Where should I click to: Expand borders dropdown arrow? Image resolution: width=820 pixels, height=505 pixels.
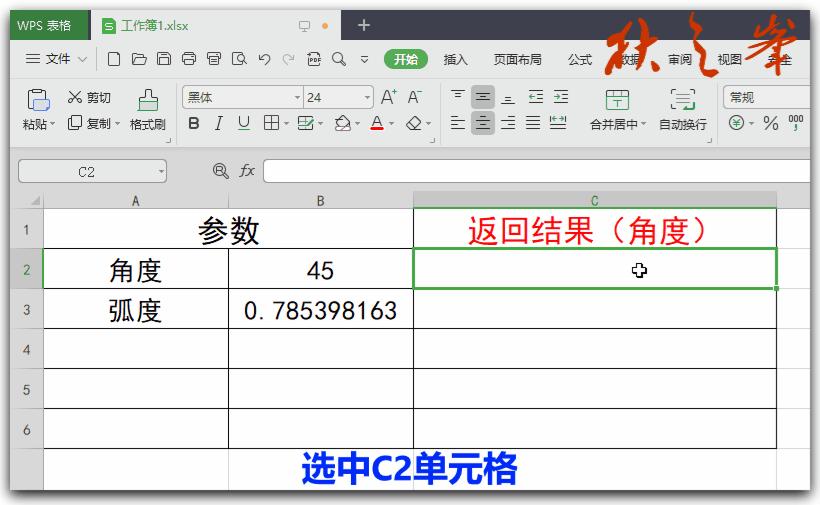click(x=286, y=124)
